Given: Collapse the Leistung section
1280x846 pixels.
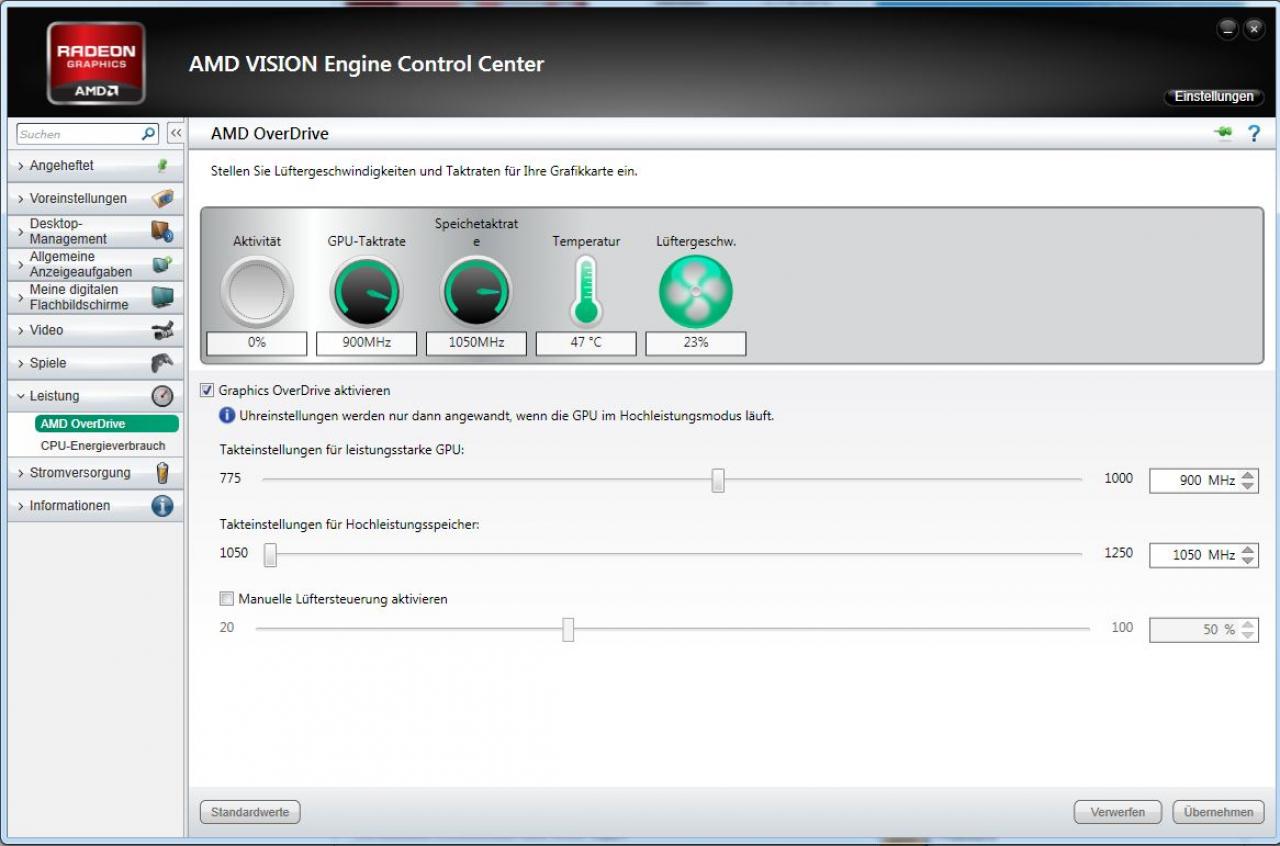Looking at the screenshot, I should [95, 396].
